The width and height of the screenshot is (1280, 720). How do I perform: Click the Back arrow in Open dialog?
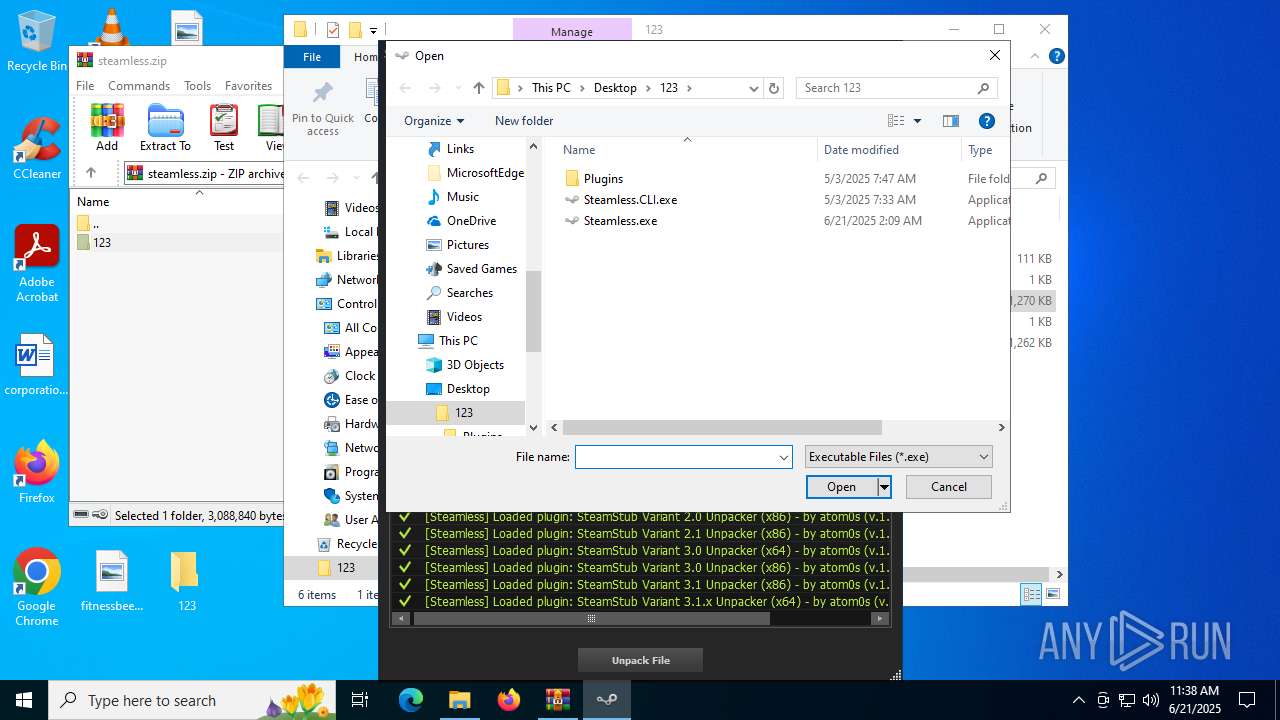[405, 88]
